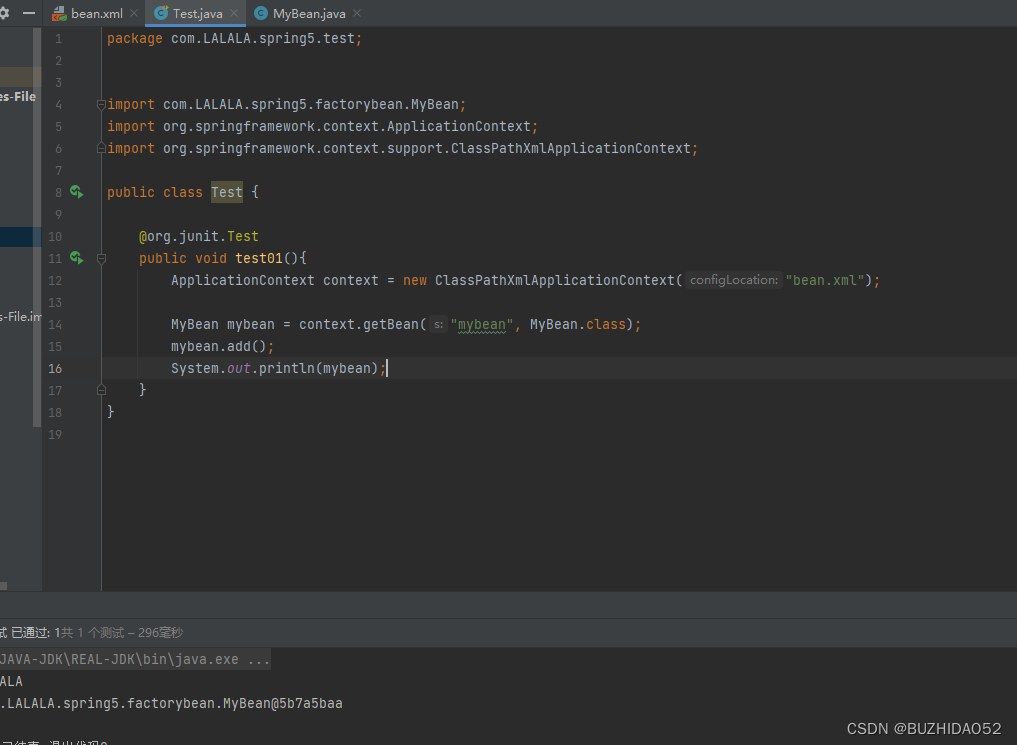Image resolution: width=1017 pixels, height=745 pixels.
Task: Collapse the import block fold marker
Action: (101, 104)
